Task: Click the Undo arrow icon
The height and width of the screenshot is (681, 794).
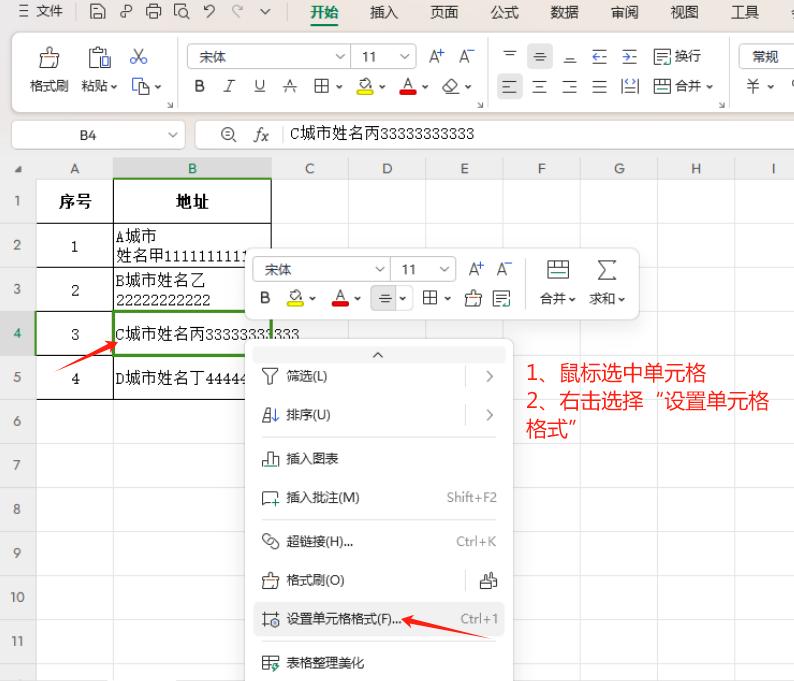Action: click(209, 11)
